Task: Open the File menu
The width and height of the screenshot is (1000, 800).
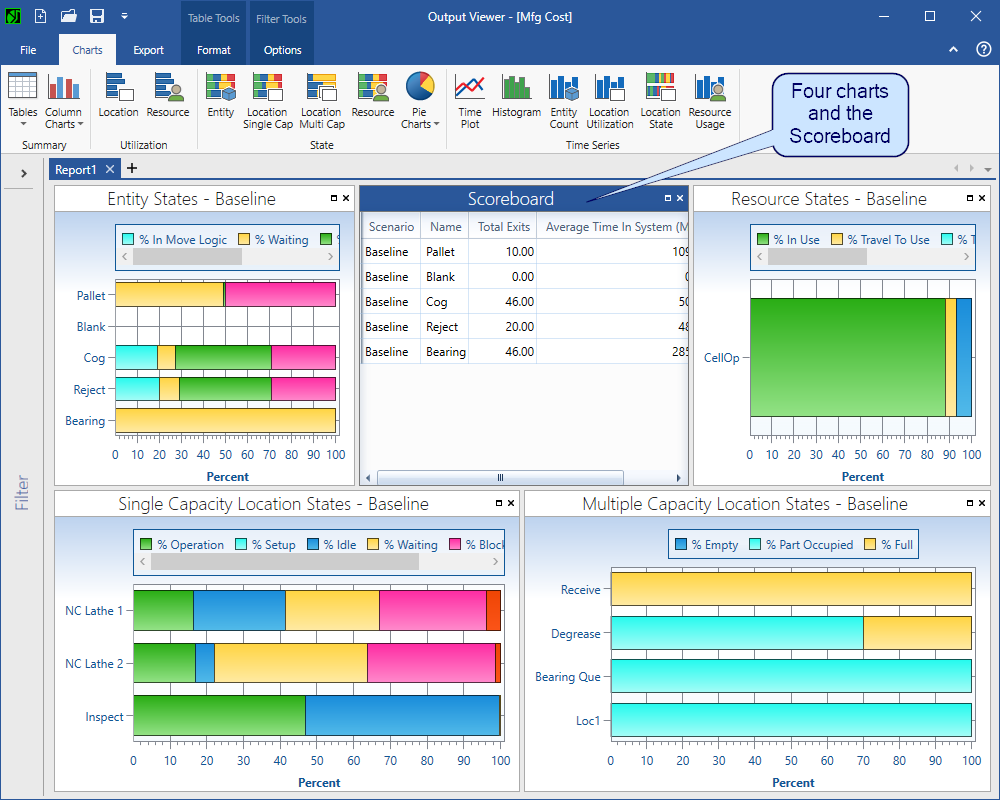Action: coord(28,50)
